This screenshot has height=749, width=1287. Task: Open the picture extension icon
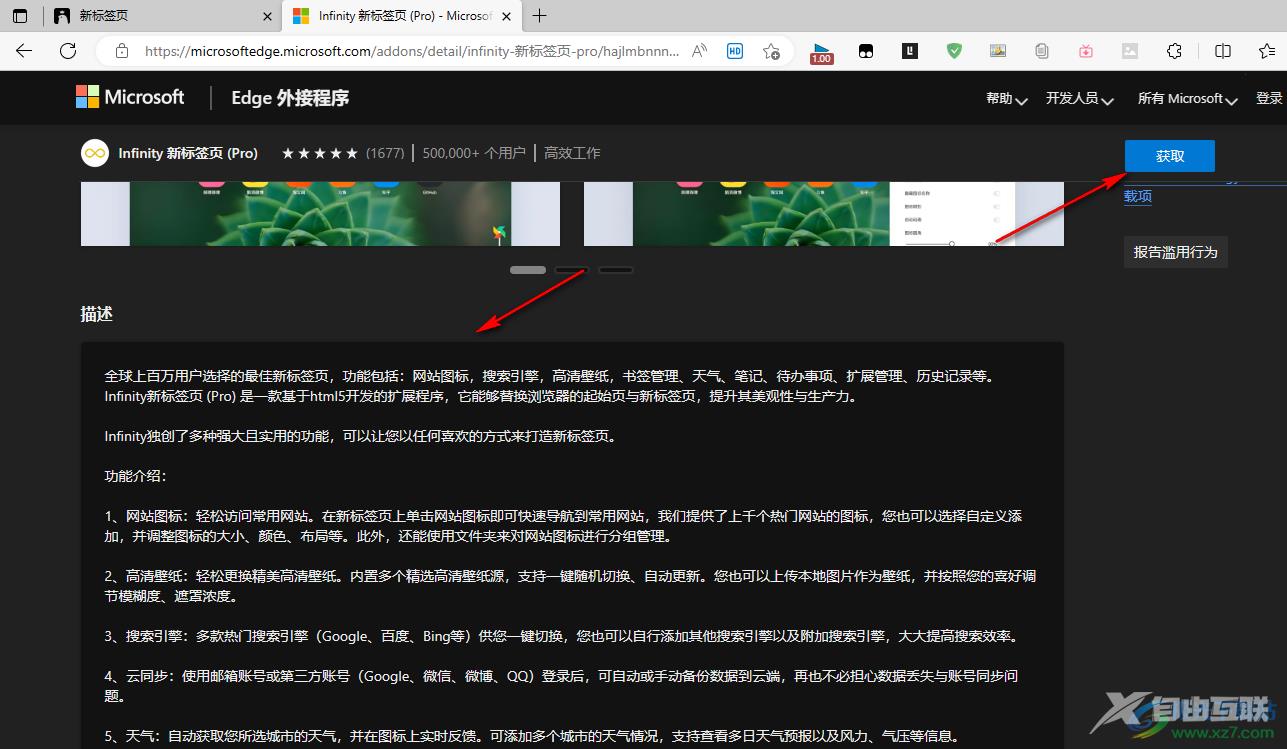click(998, 51)
